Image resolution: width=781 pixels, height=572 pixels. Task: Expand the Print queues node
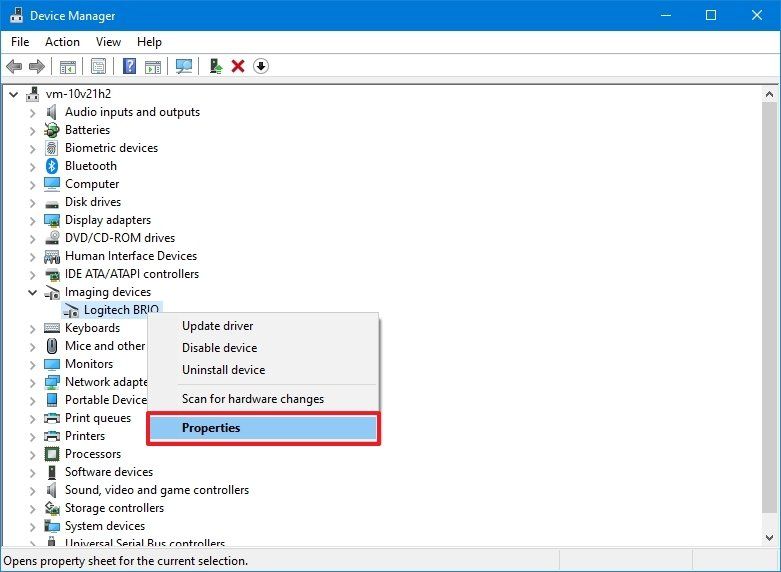32,418
